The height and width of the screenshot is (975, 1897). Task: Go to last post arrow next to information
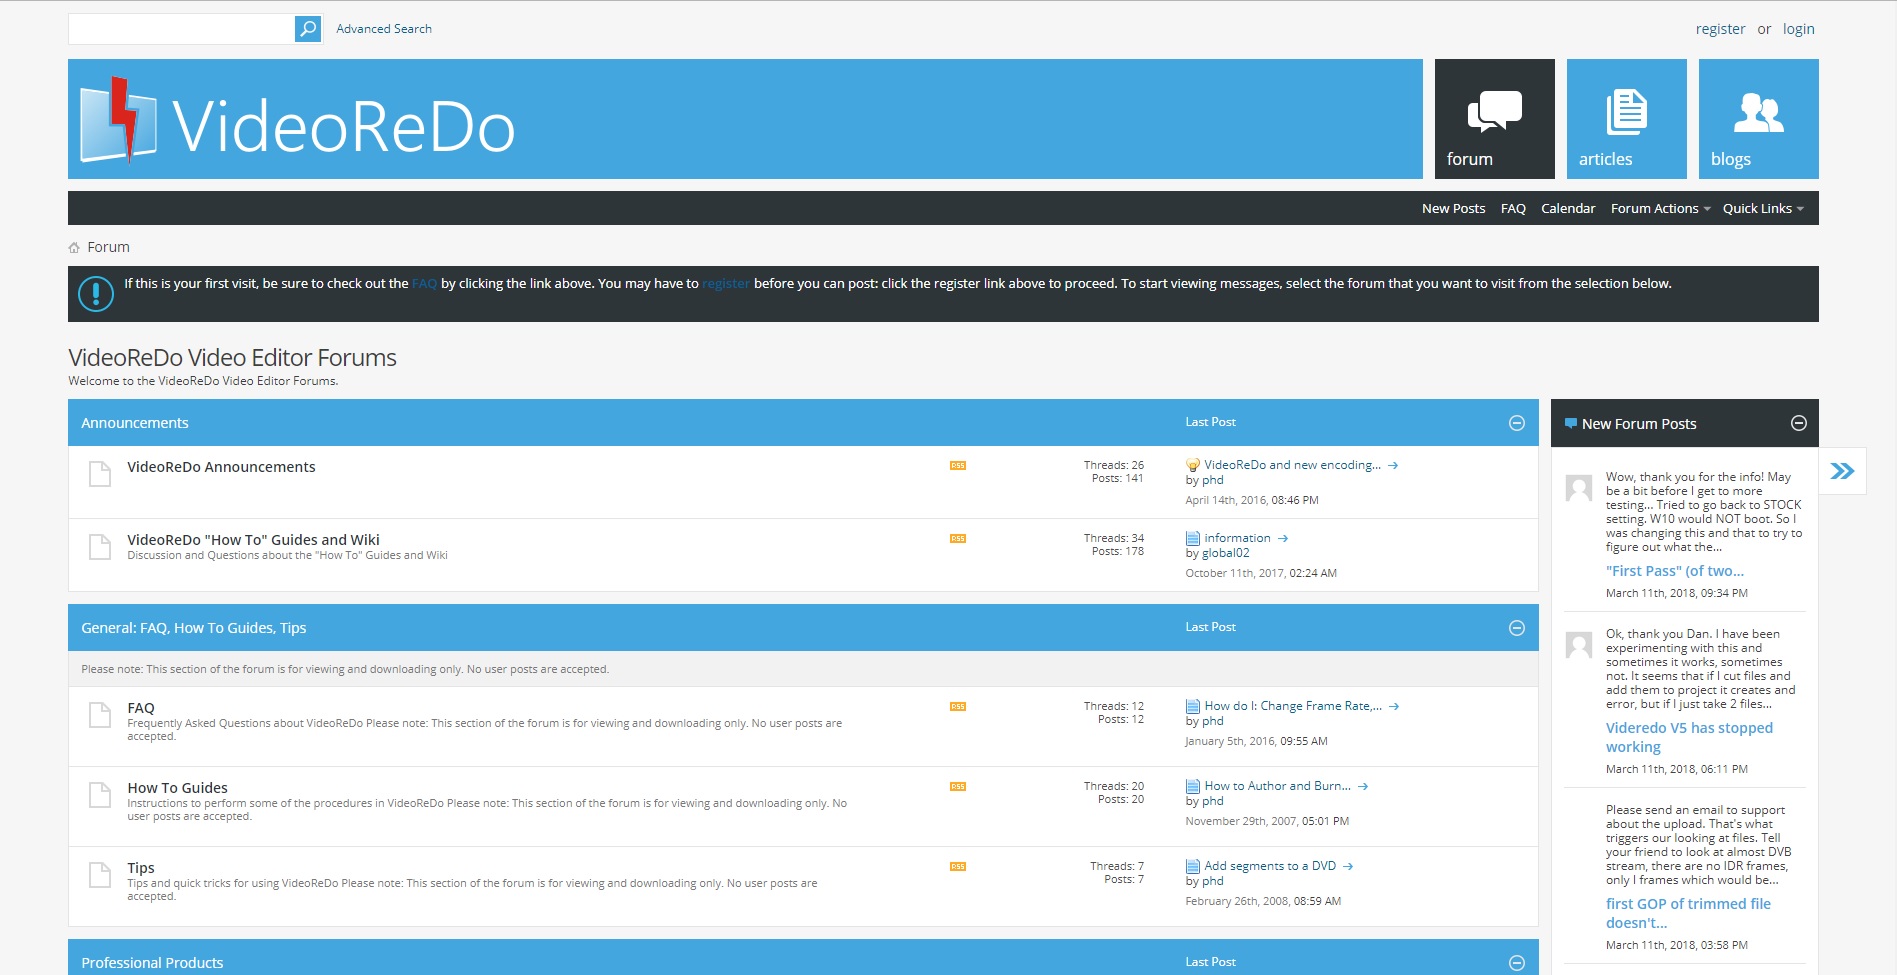(1283, 539)
